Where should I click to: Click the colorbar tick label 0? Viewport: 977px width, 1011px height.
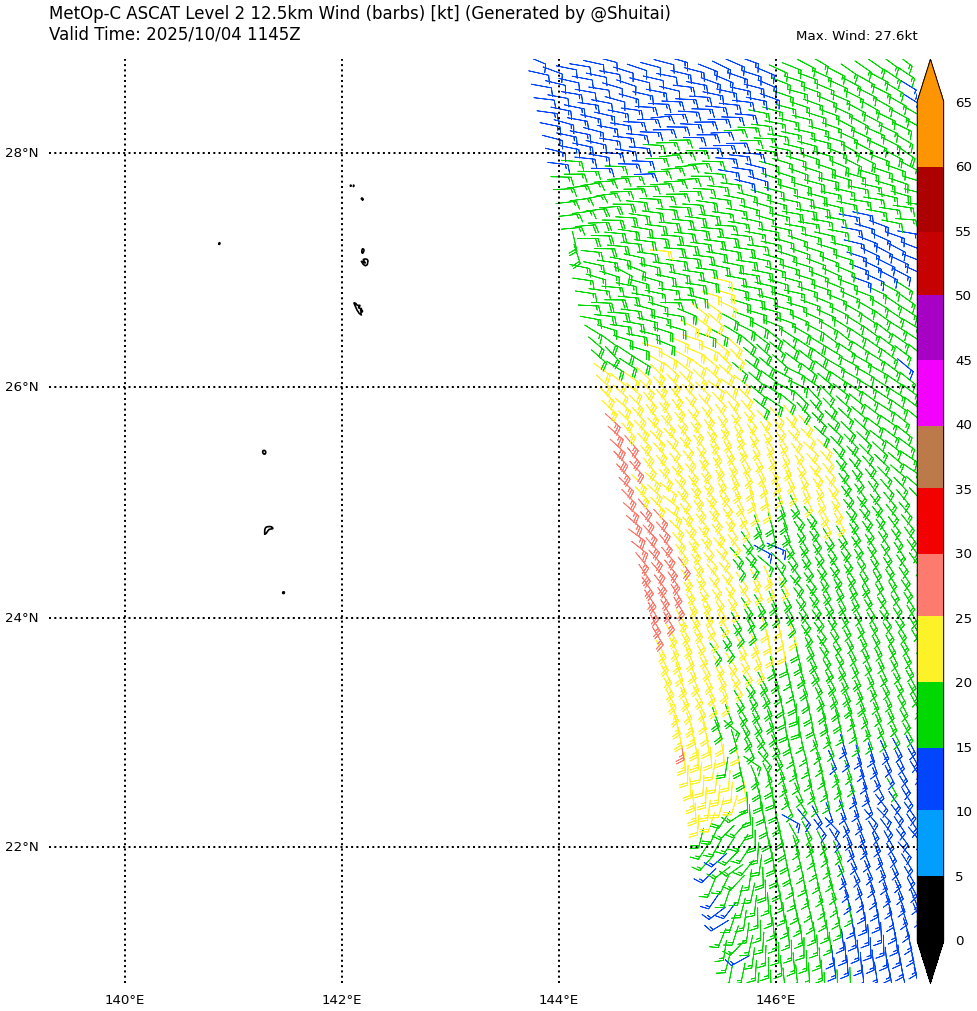tap(960, 941)
